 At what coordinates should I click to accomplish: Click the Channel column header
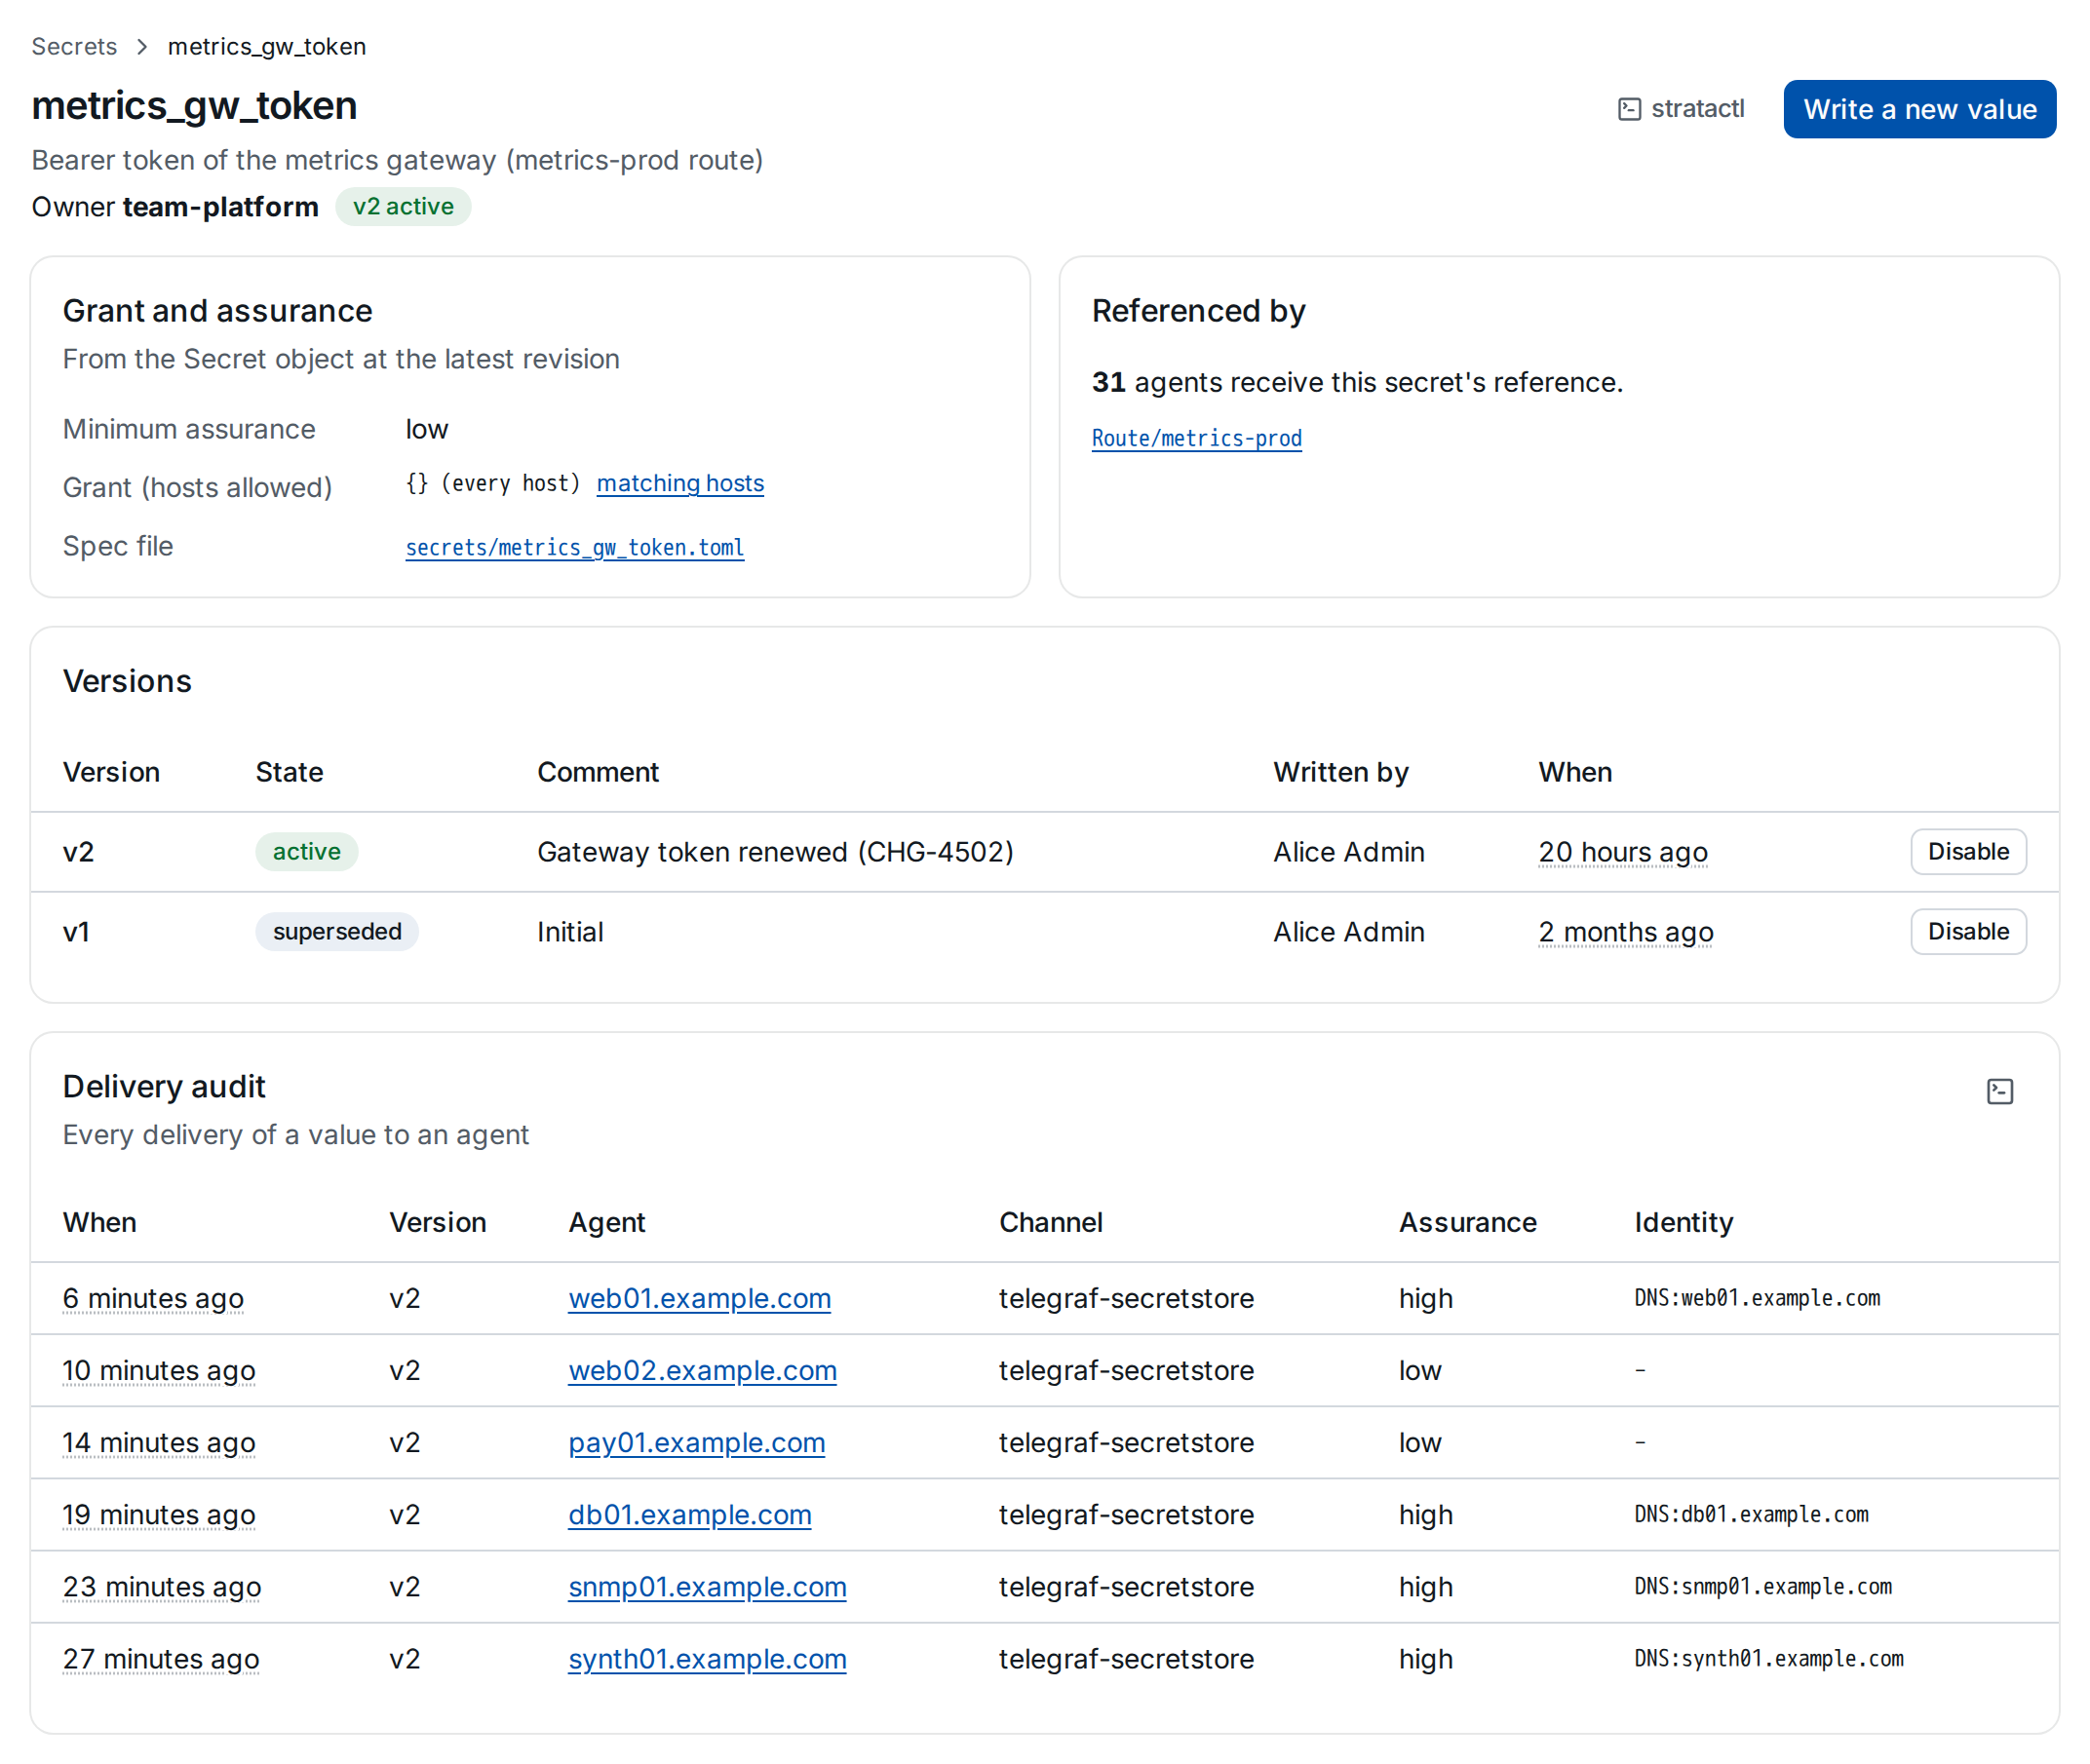tap(1050, 1222)
